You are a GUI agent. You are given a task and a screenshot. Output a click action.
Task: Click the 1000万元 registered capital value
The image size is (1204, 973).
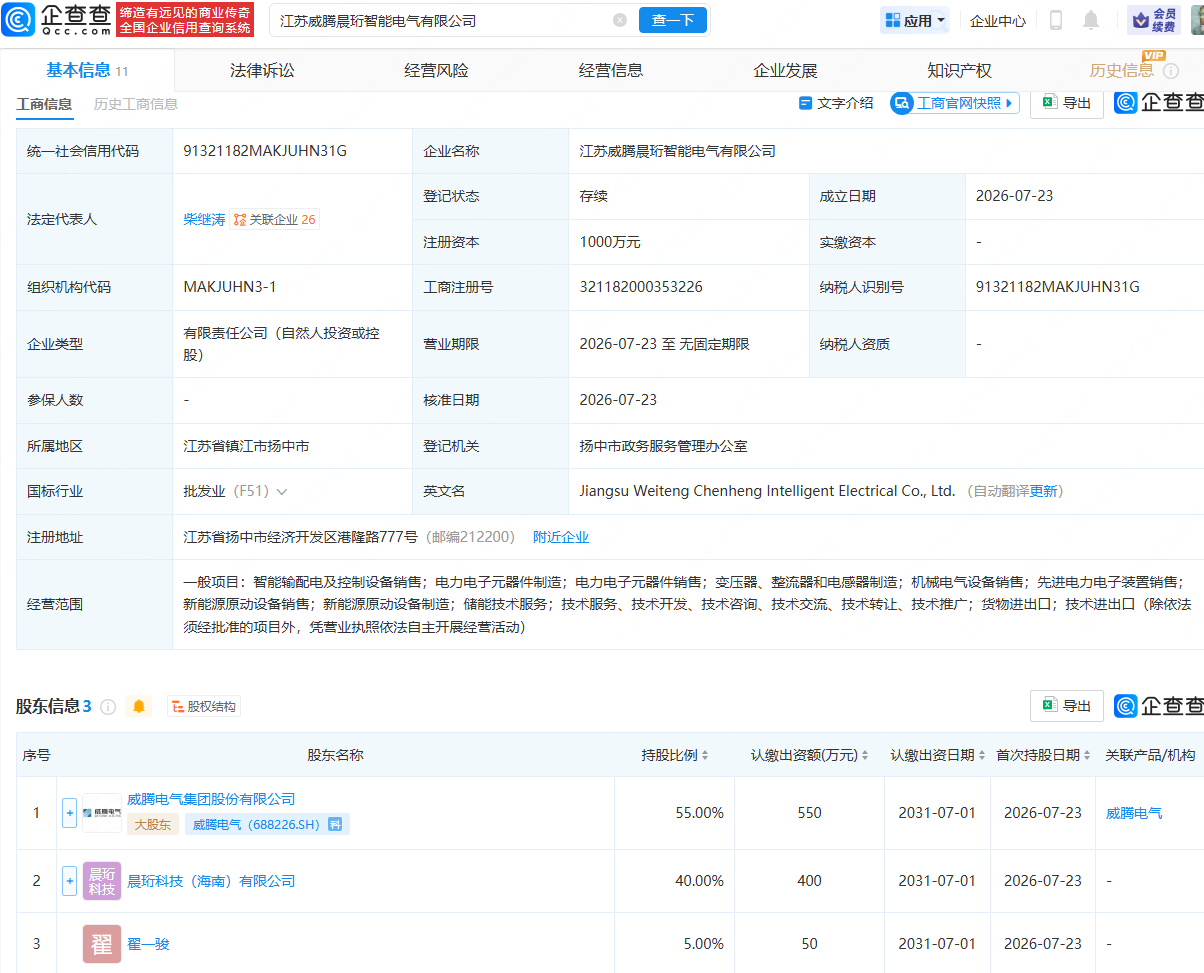[x=610, y=242]
